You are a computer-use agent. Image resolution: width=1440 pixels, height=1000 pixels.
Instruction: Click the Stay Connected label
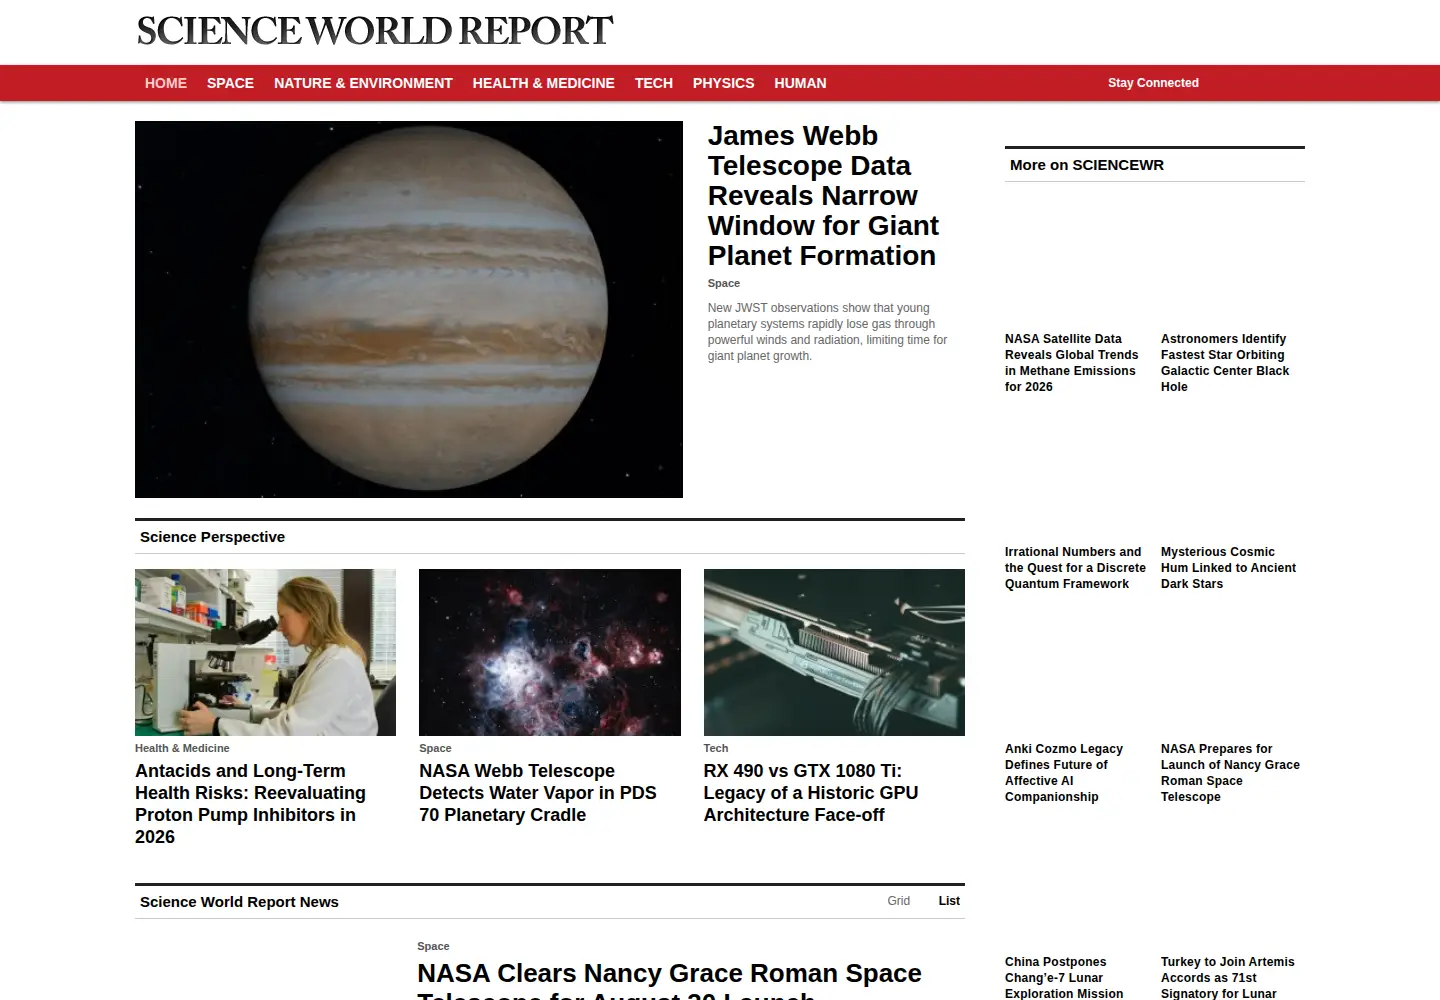(1153, 83)
